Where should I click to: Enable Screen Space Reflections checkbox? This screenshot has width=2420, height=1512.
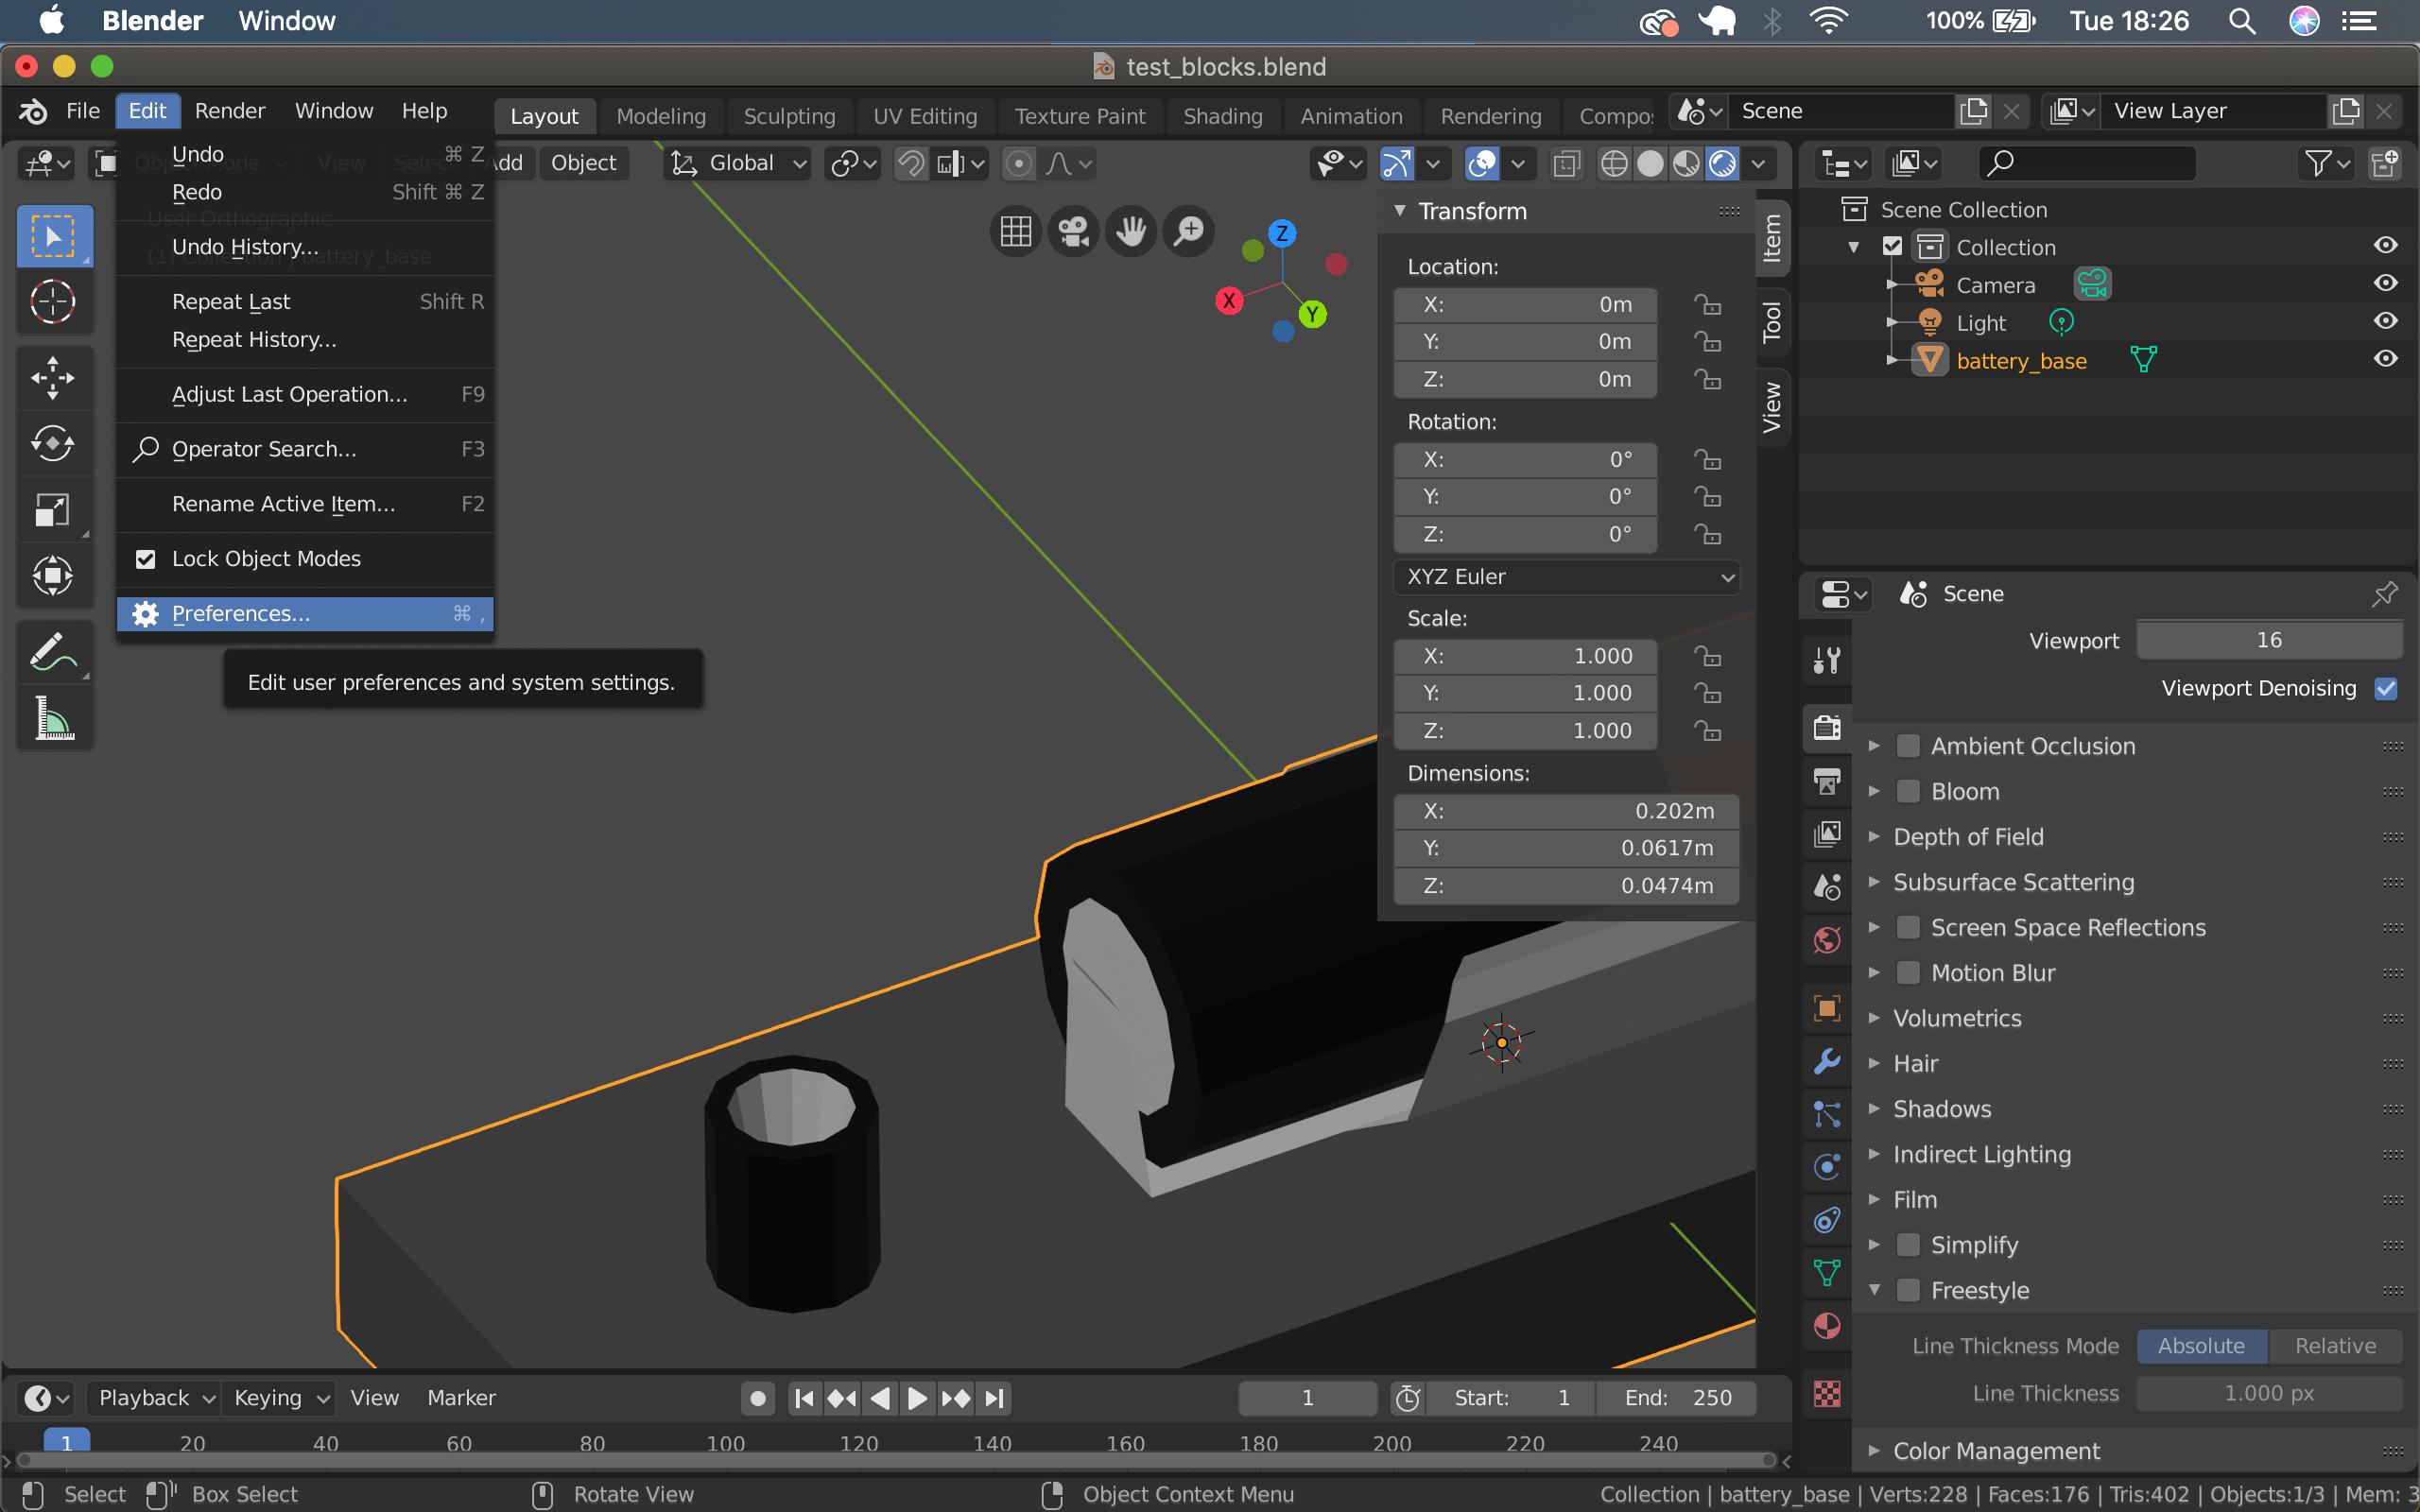coord(1908,927)
